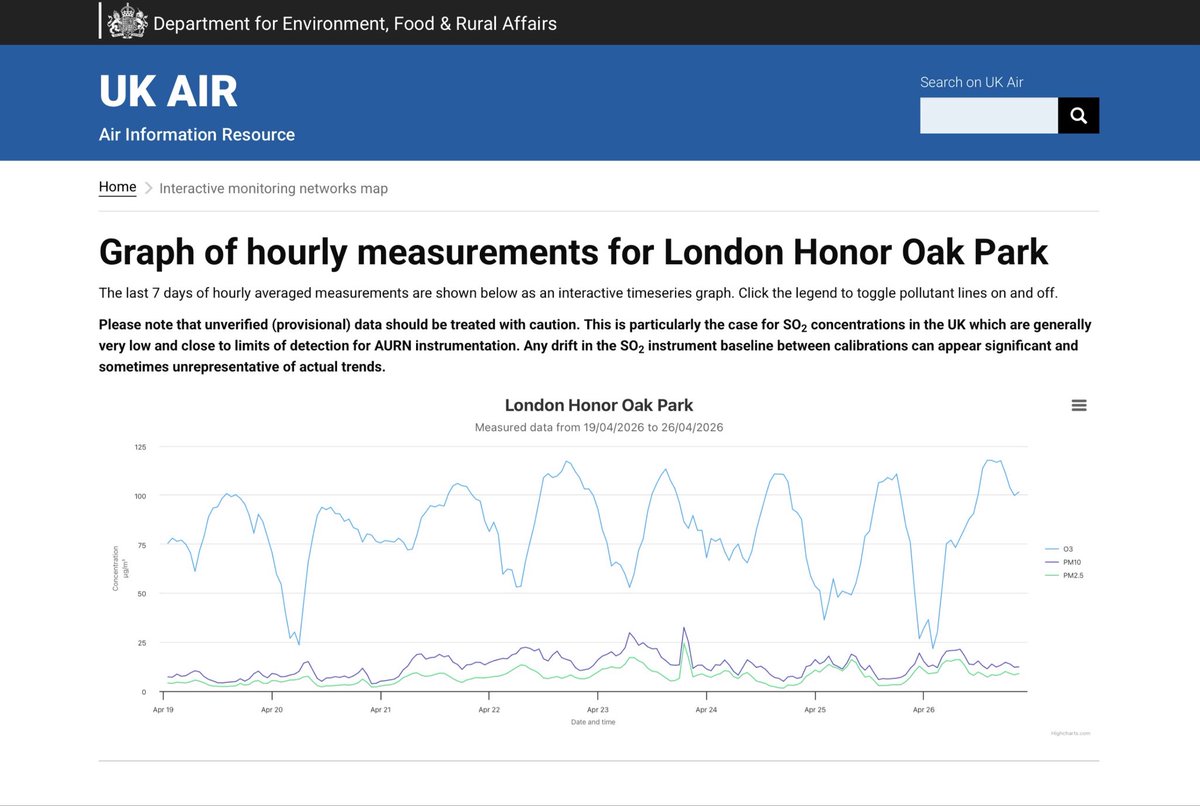
Task: Click the Apr 24 axis label
Action: click(x=706, y=710)
